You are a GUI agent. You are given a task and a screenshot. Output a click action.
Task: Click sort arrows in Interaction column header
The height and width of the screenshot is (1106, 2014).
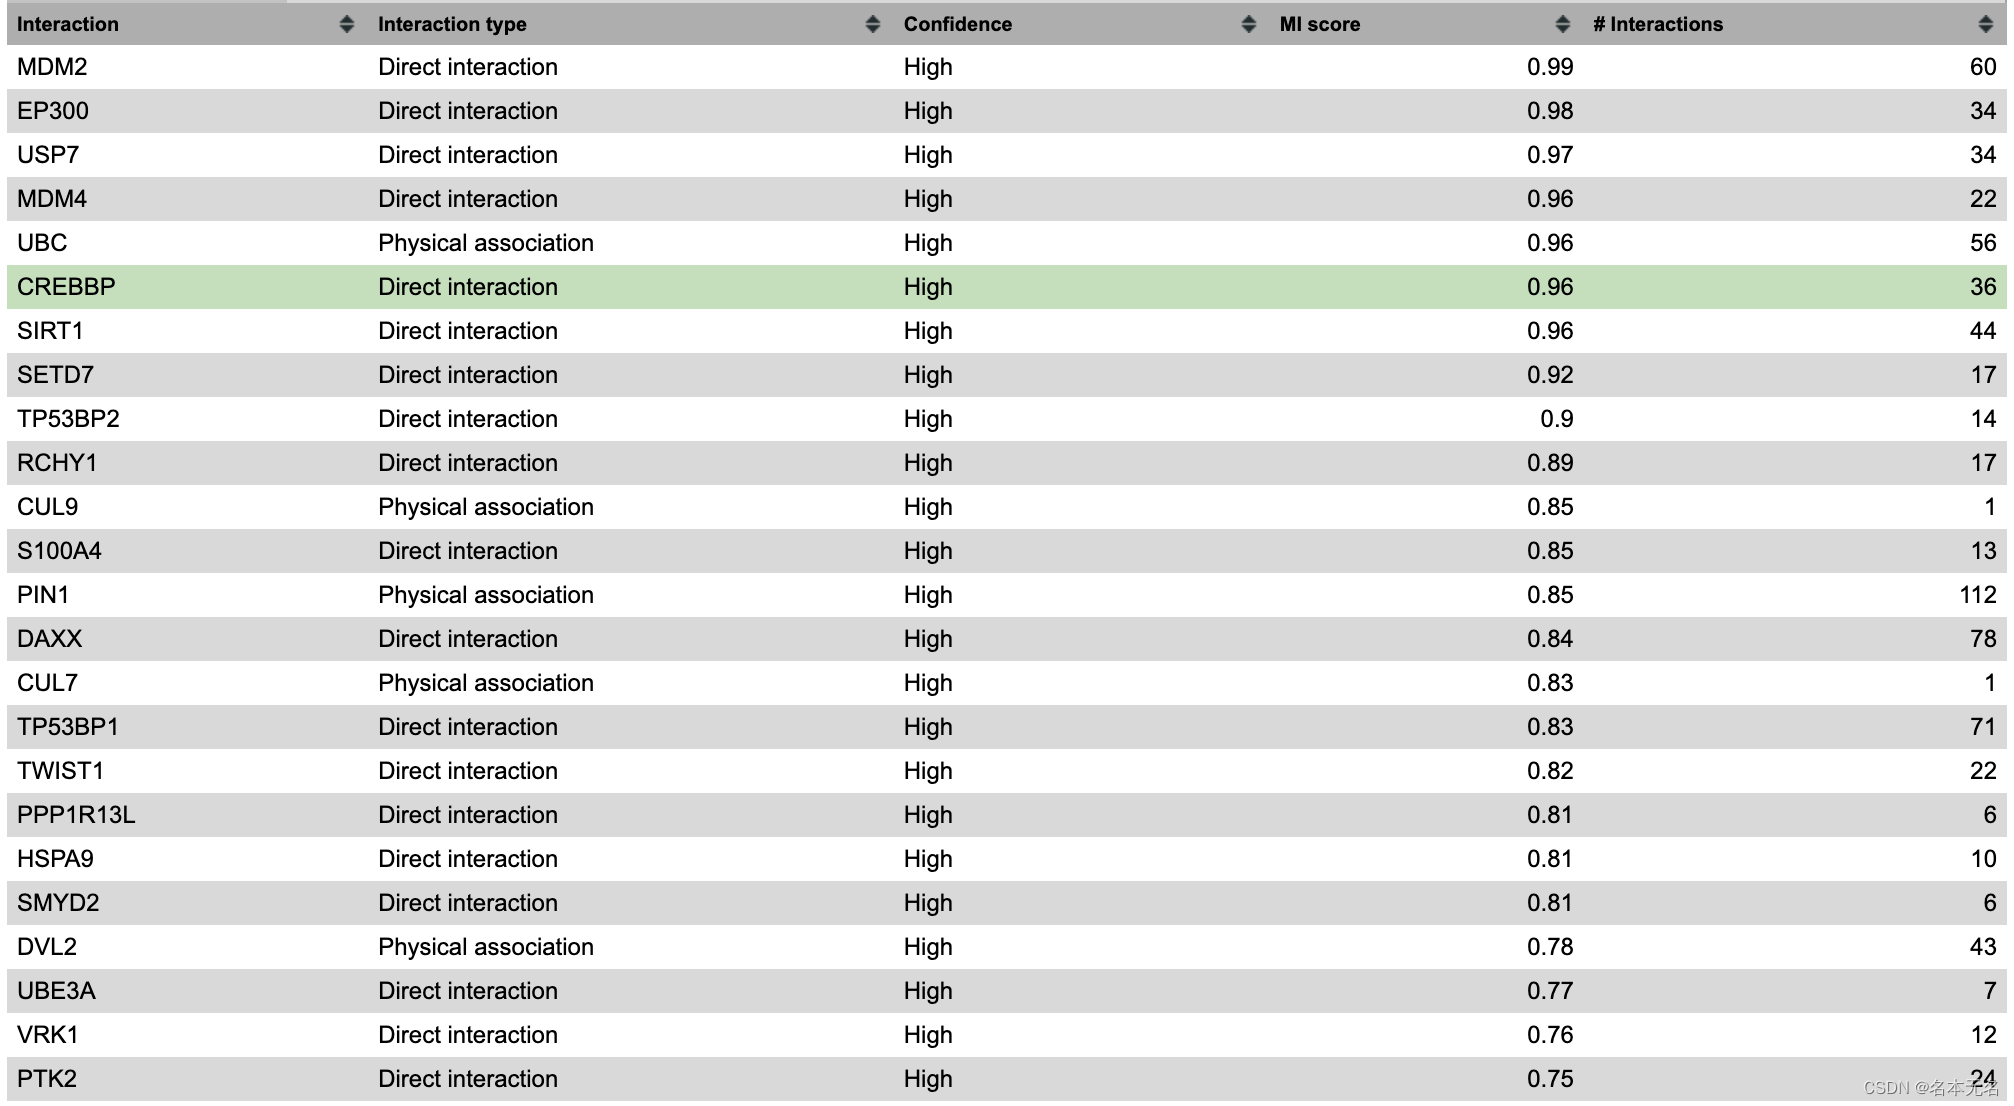tap(346, 24)
